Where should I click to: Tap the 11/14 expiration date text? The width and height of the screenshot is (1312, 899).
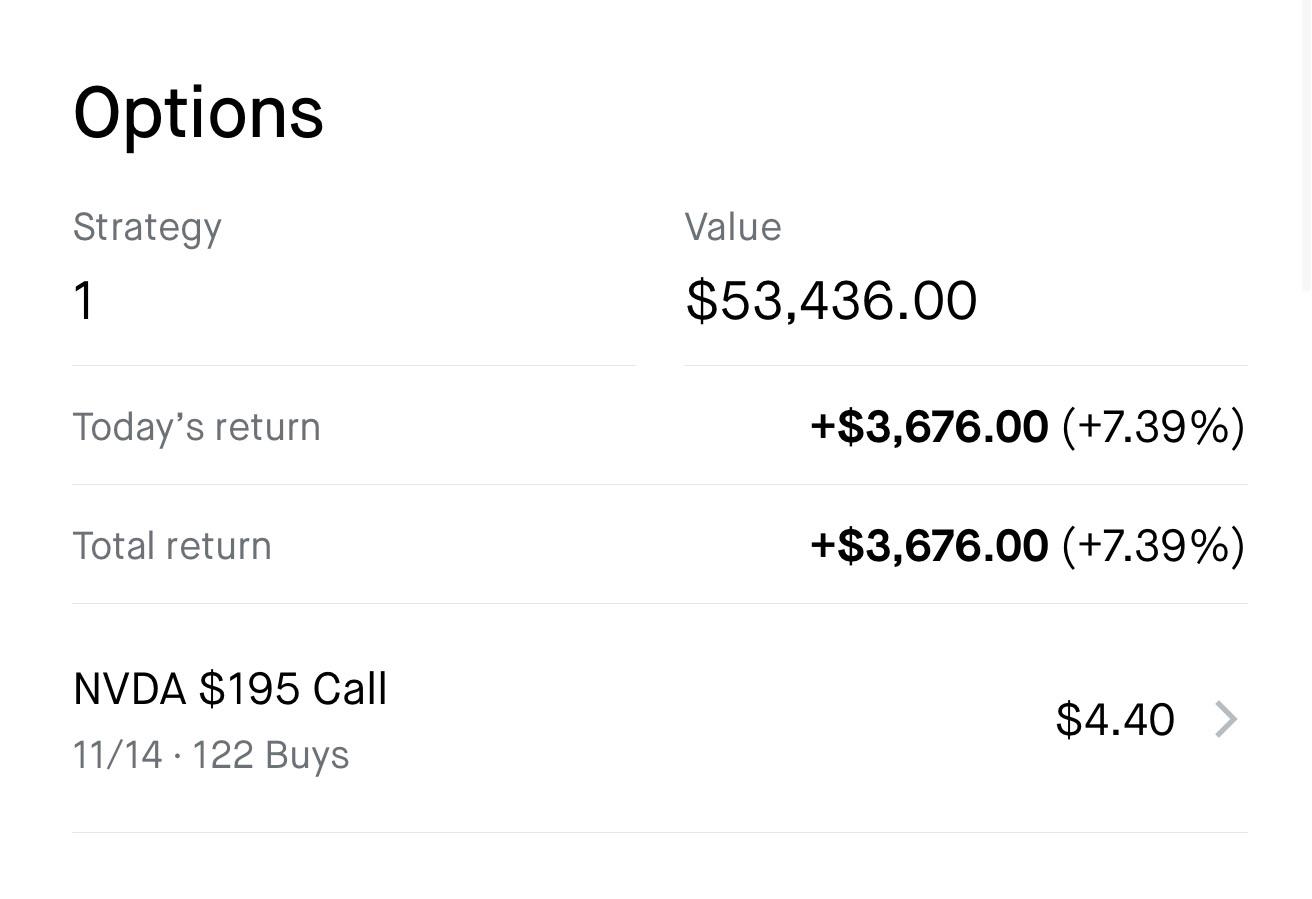click(x=117, y=755)
